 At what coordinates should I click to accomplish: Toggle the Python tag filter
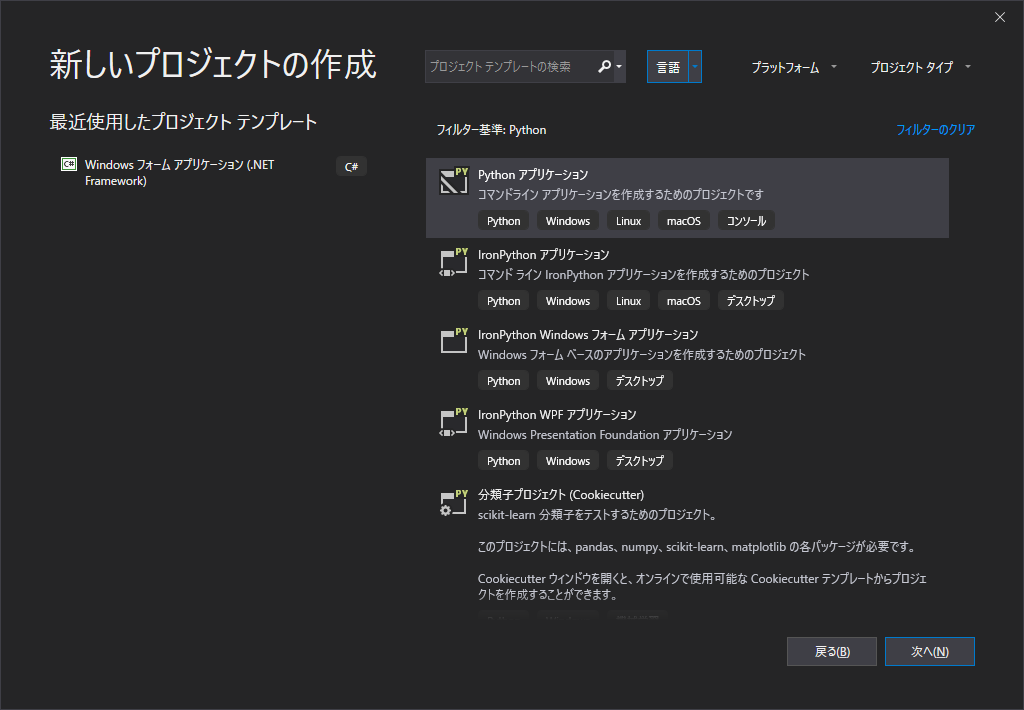503,220
